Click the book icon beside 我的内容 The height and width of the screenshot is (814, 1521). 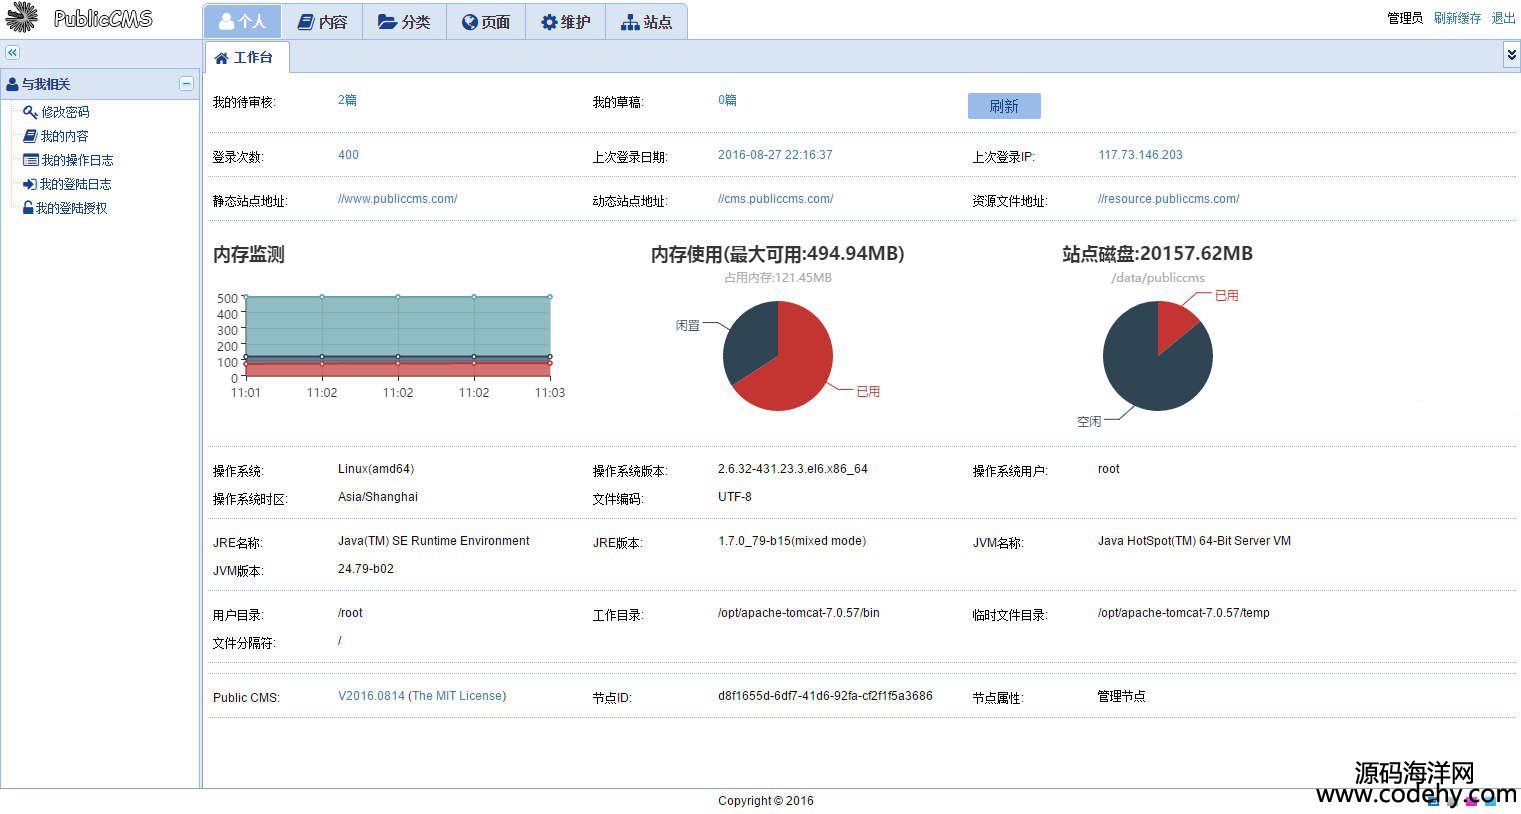coord(30,136)
